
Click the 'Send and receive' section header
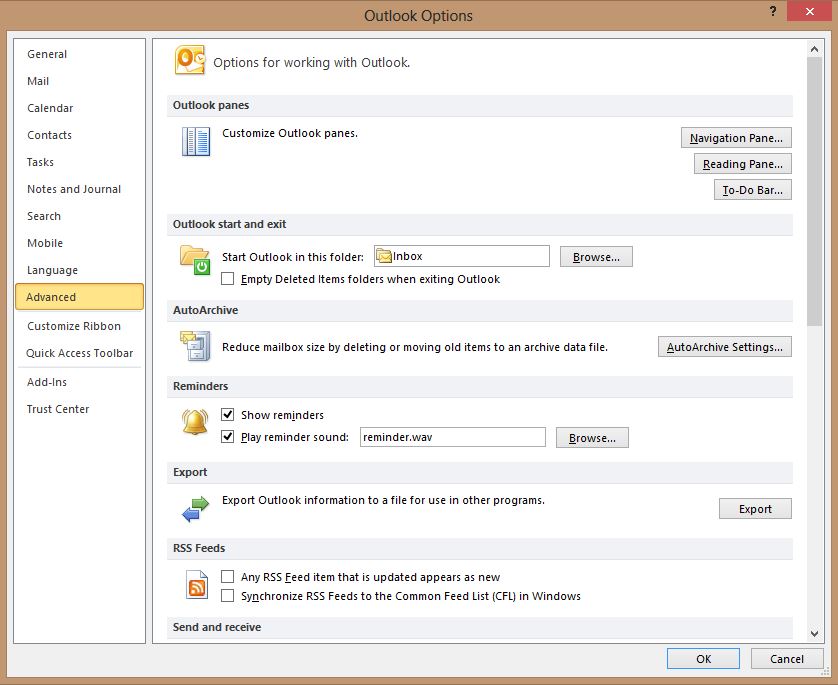pos(217,627)
